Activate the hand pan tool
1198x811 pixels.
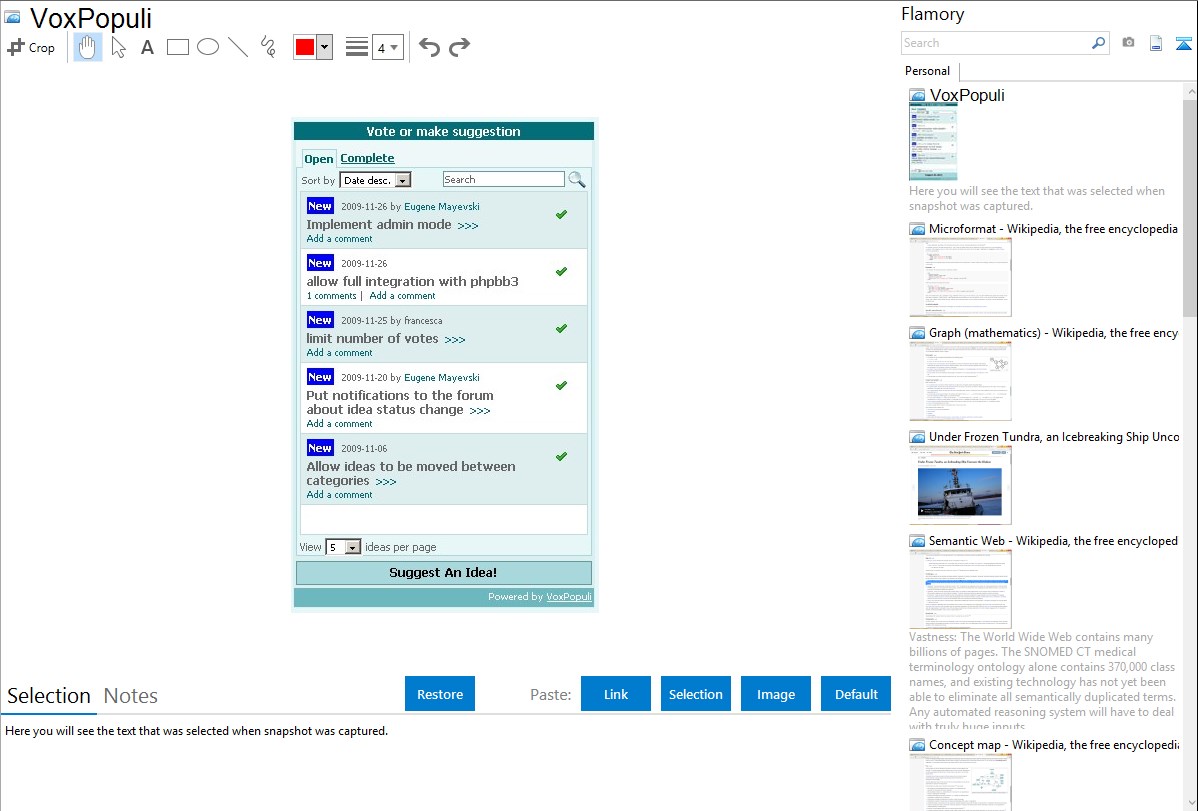[x=87, y=47]
